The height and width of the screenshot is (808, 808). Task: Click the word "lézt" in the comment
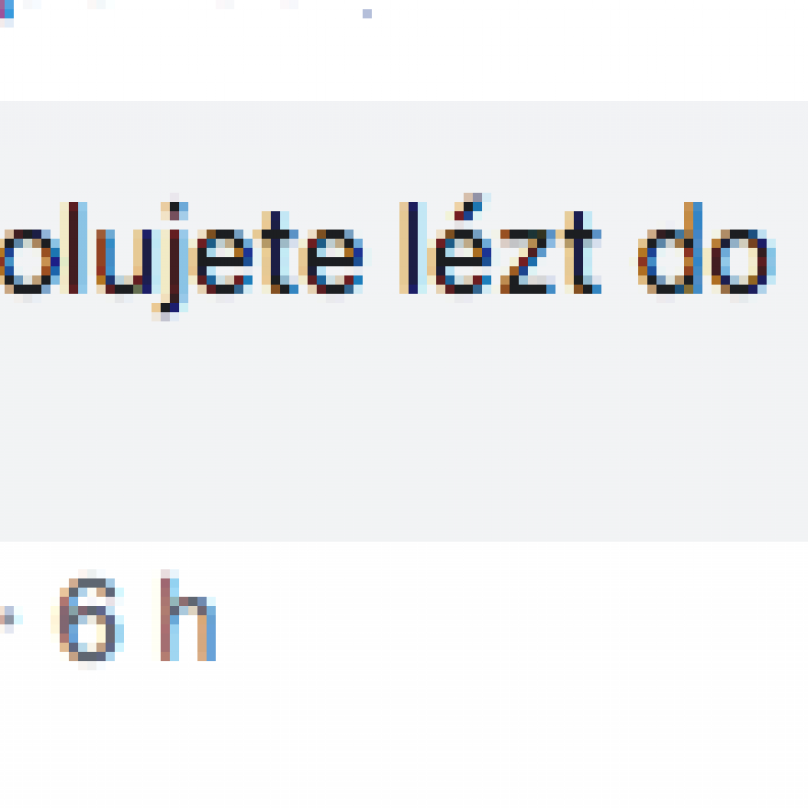coord(500,247)
